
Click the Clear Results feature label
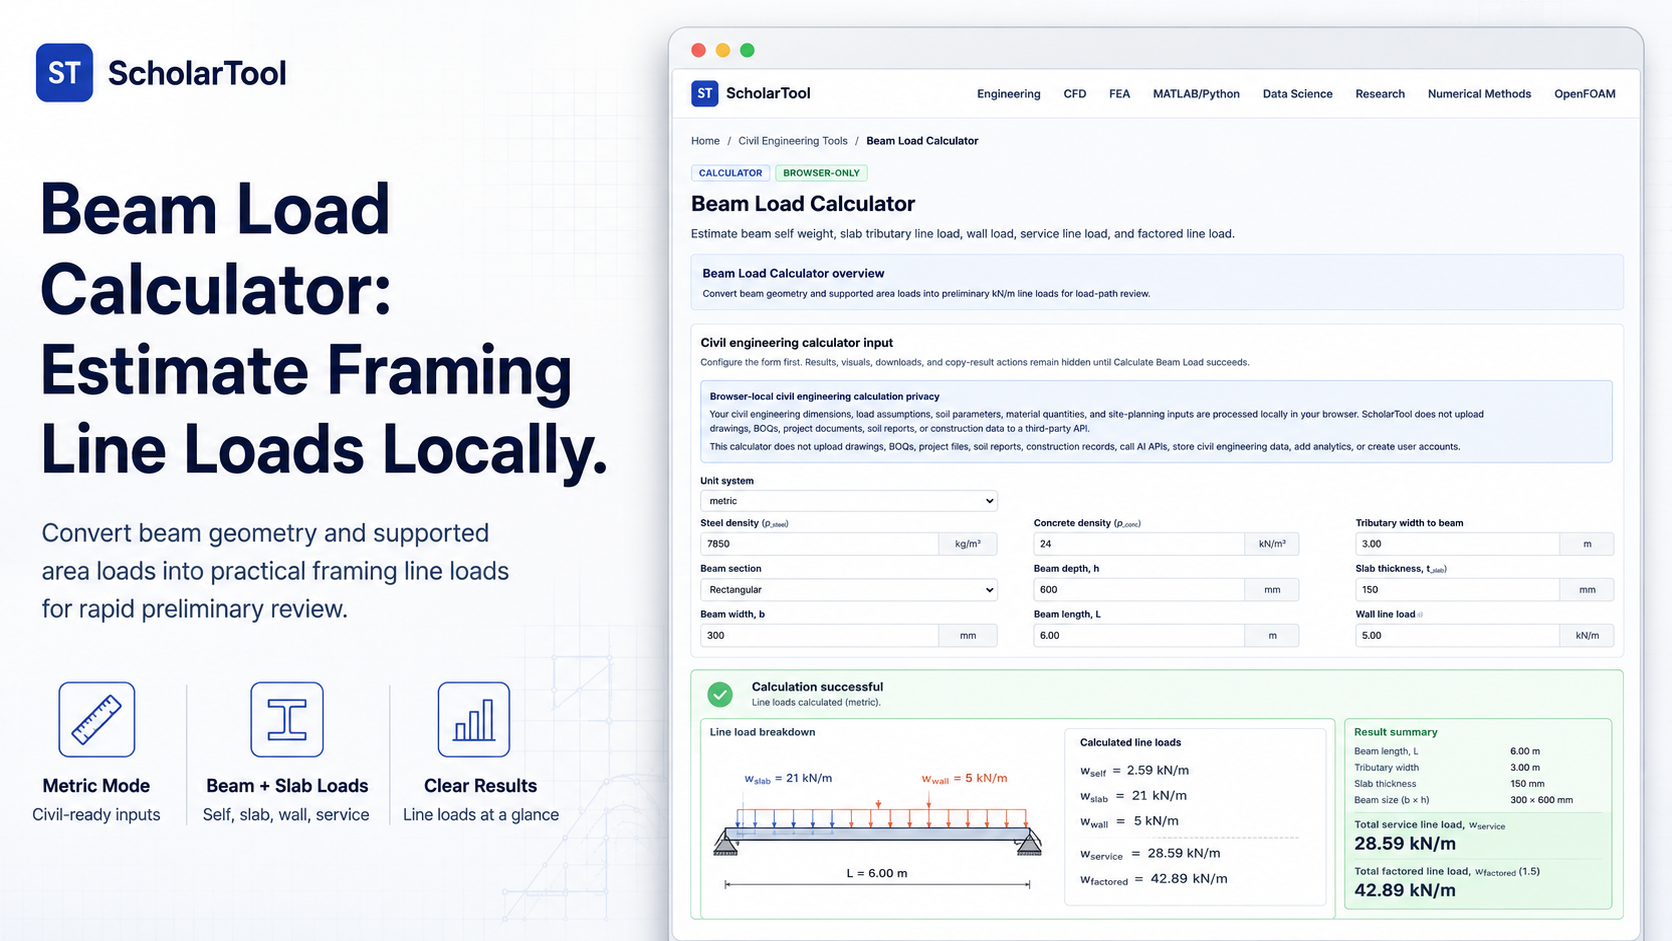tap(480, 786)
